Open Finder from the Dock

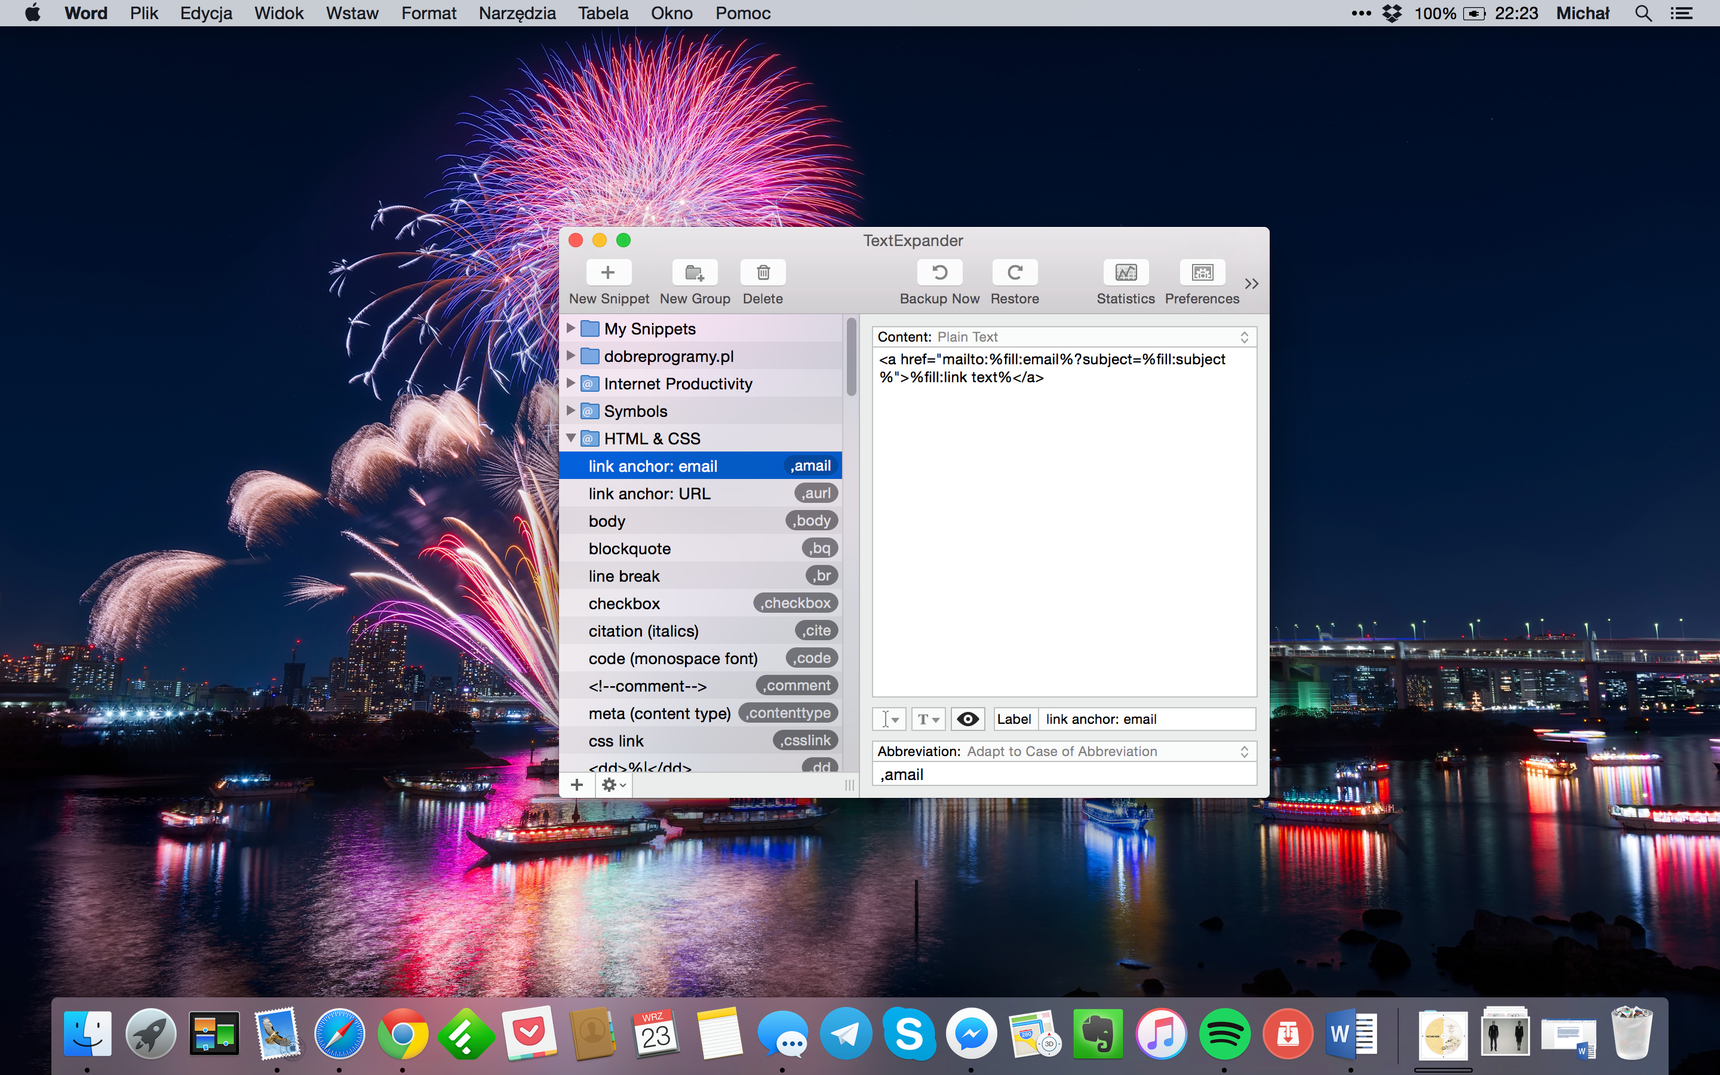click(x=88, y=1033)
